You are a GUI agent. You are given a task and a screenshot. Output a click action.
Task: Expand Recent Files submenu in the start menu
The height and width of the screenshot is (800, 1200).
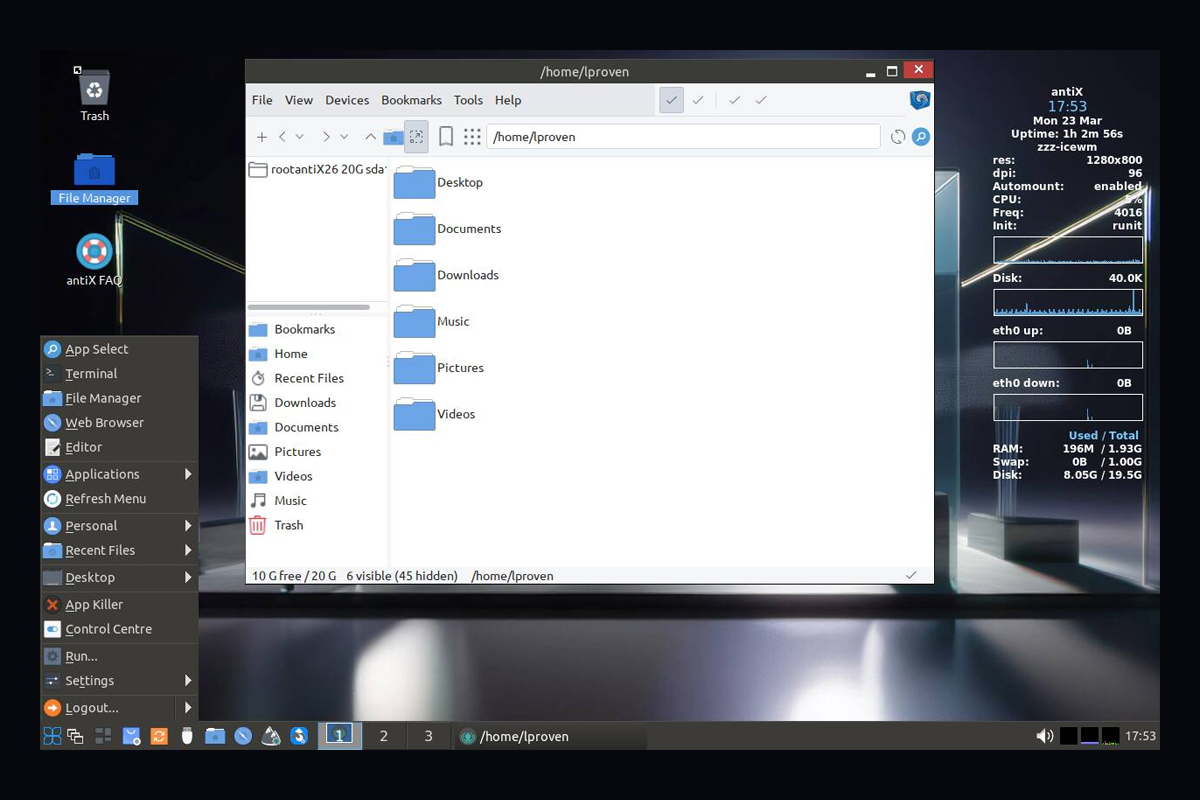click(x=119, y=550)
